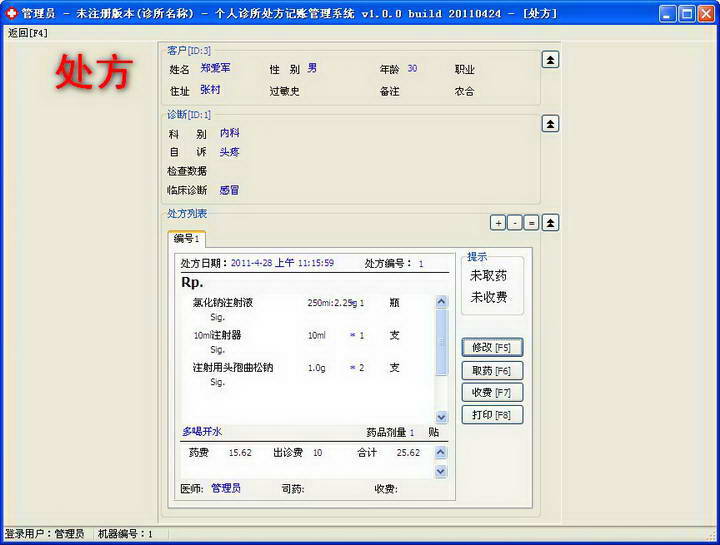
Task: Click address value 张村
Action: tap(210, 90)
